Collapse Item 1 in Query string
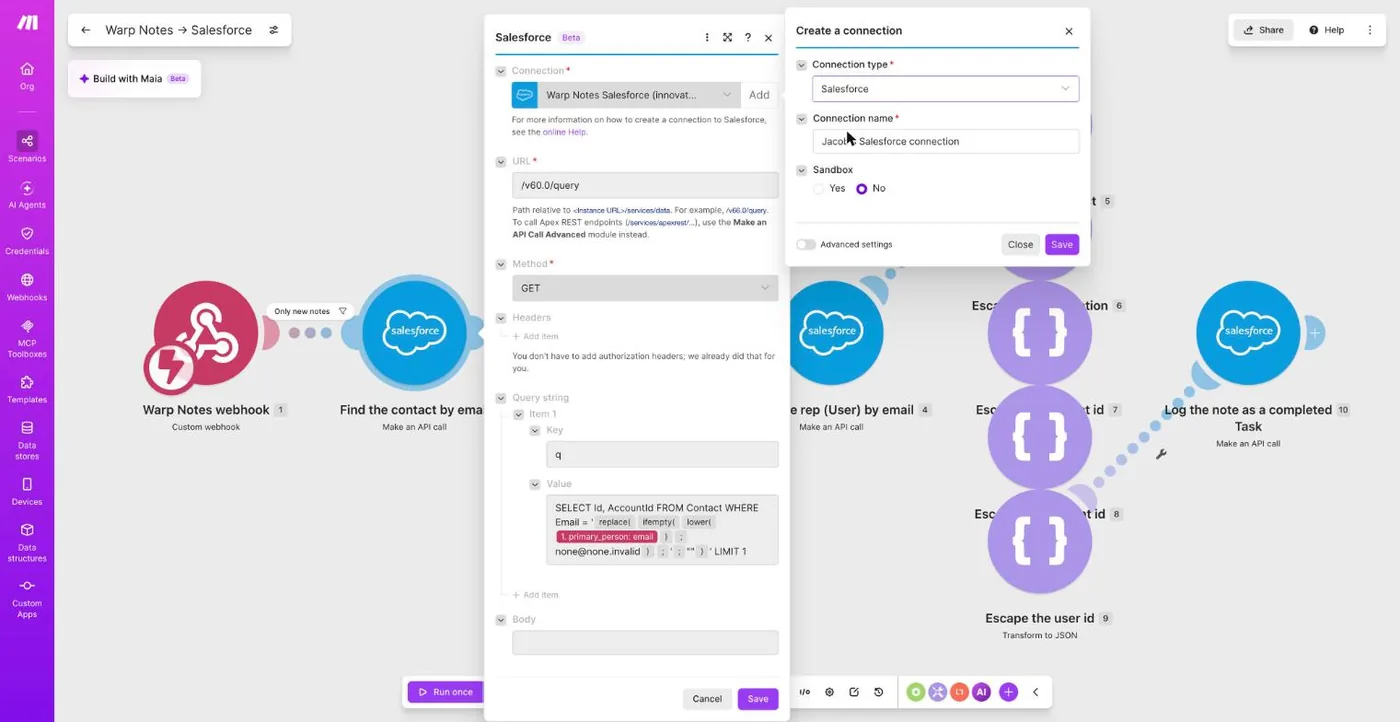This screenshot has width=1400, height=722. (518, 414)
